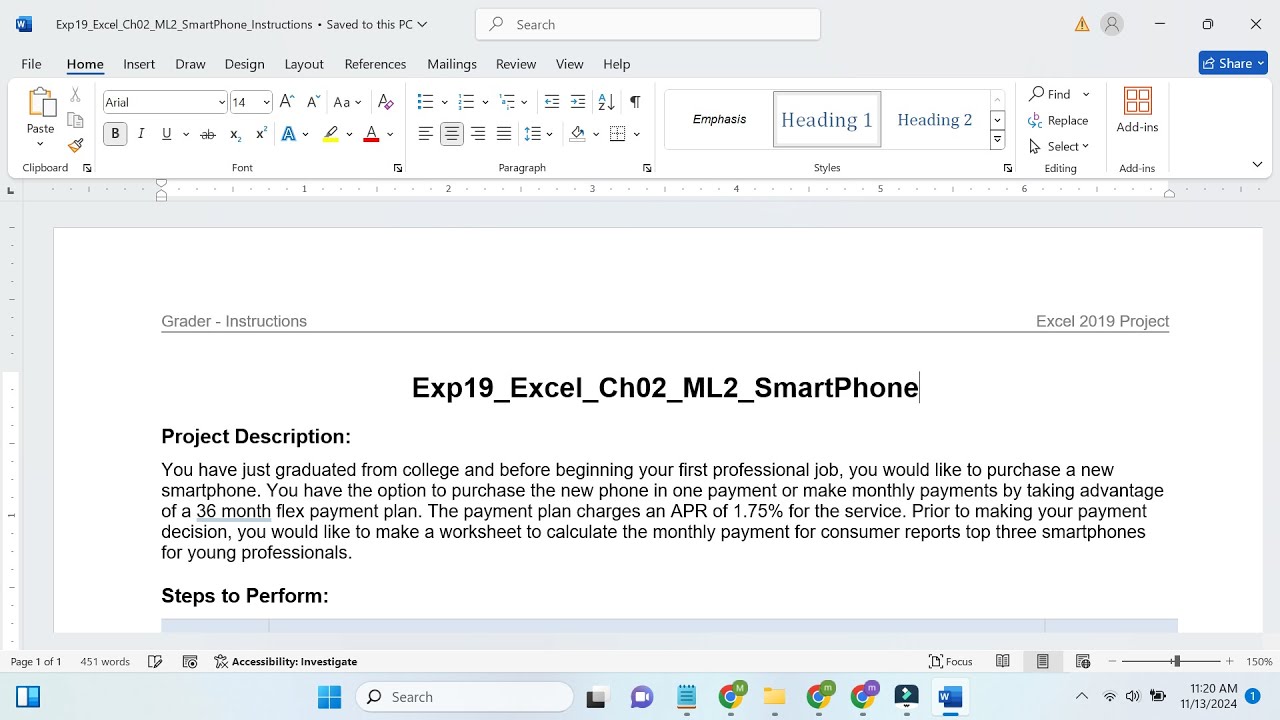Toggle Subscript formatting
1280x720 pixels.
235,134
